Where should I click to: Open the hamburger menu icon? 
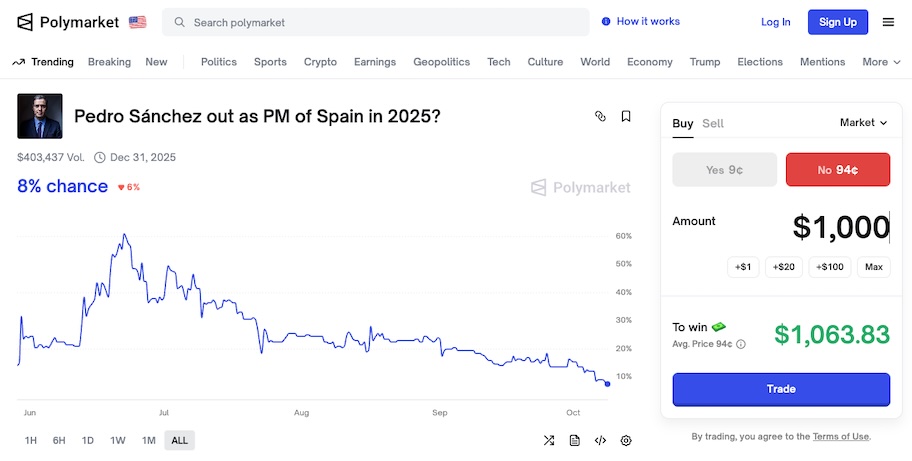coord(888,22)
